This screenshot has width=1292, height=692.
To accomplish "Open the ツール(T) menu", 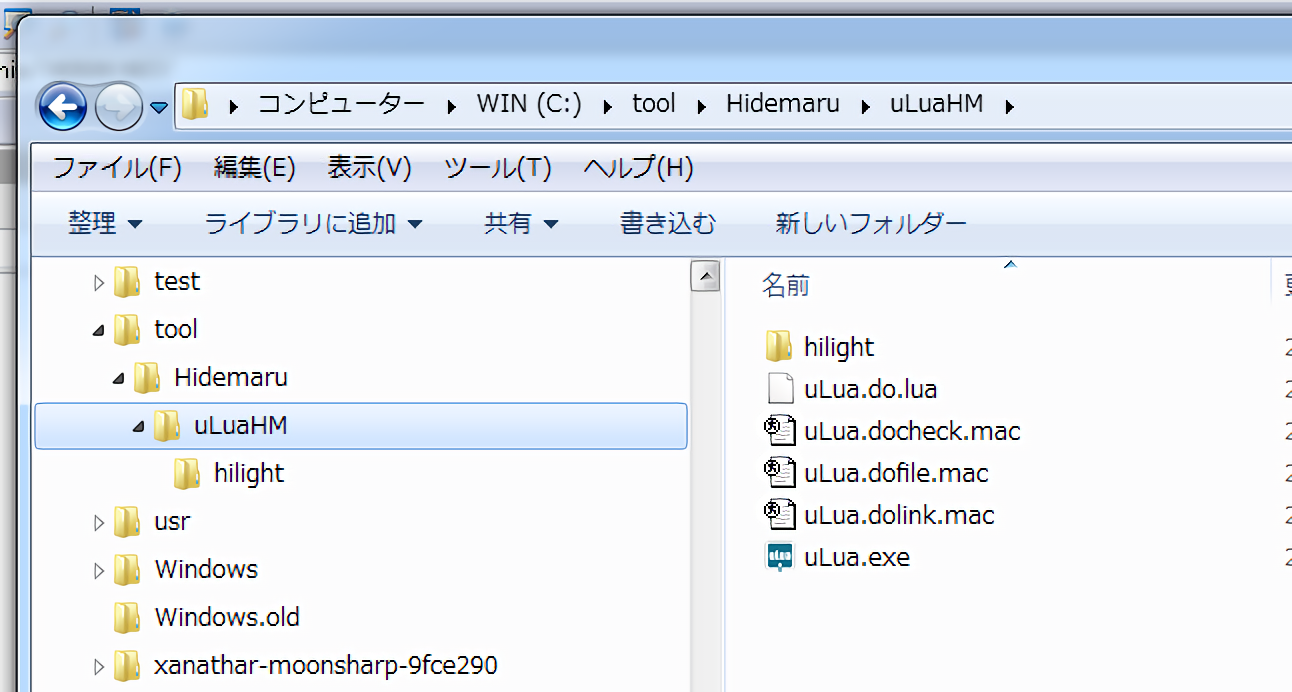I will [497, 168].
